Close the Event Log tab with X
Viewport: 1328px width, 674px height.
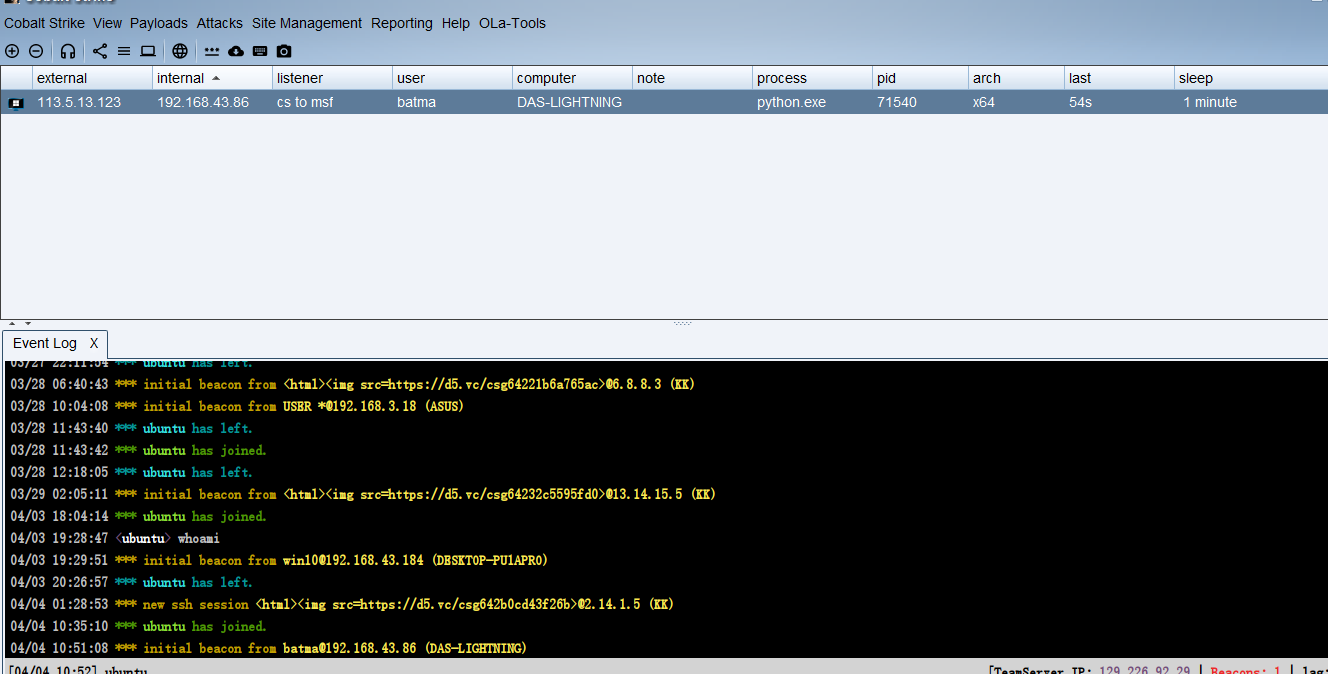pyautogui.click(x=94, y=343)
